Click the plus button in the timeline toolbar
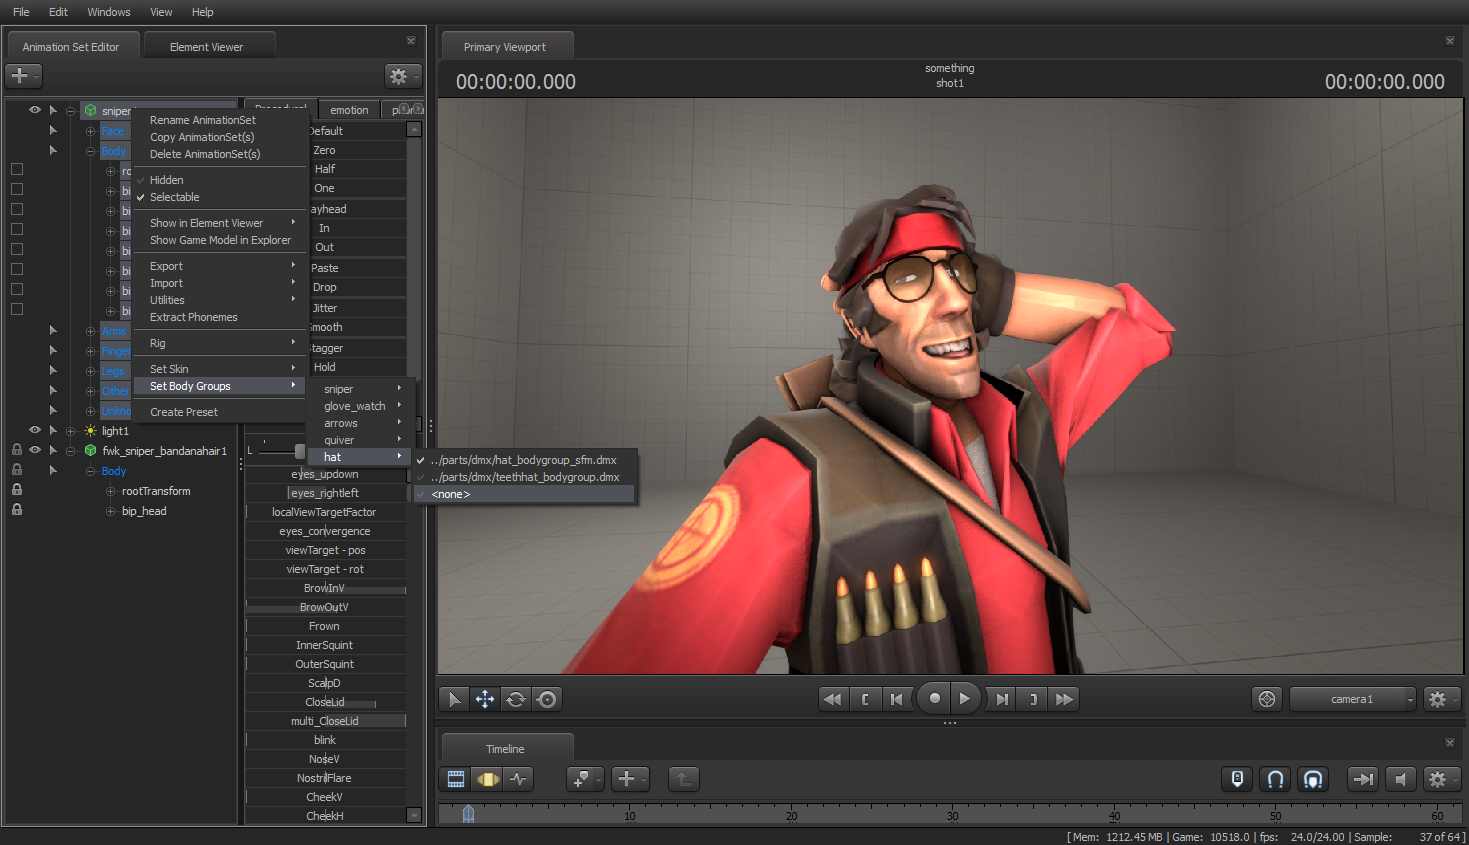Viewport: 1469px width, 845px height. pyautogui.click(x=630, y=779)
